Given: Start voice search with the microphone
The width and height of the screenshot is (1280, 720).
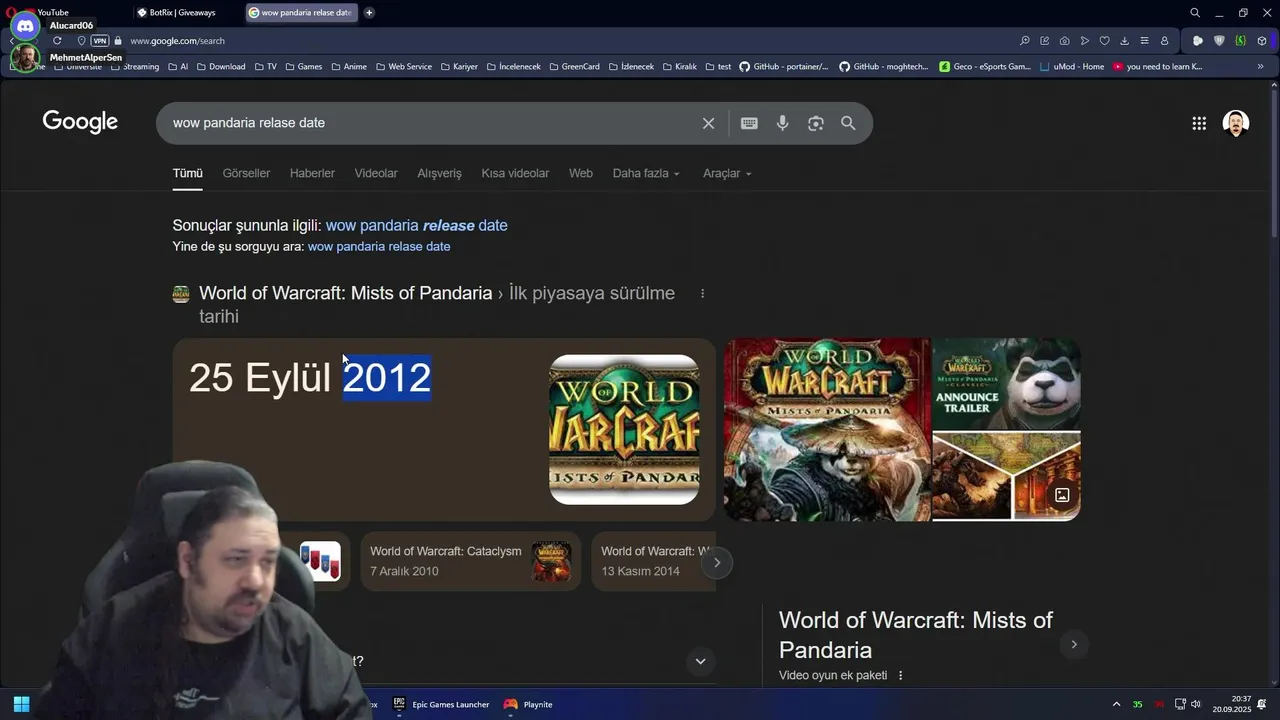Looking at the screenshot, I should coord(782,123).
